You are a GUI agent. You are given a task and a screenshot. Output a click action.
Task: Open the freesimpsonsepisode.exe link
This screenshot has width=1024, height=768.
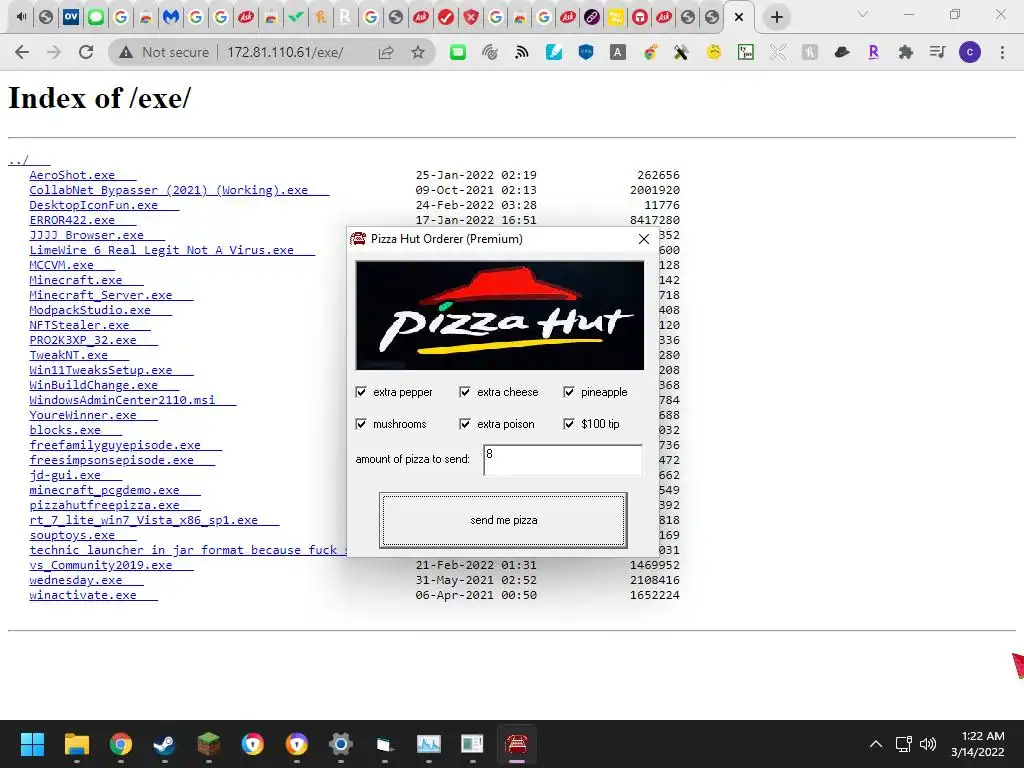click(x=111, y=460)
